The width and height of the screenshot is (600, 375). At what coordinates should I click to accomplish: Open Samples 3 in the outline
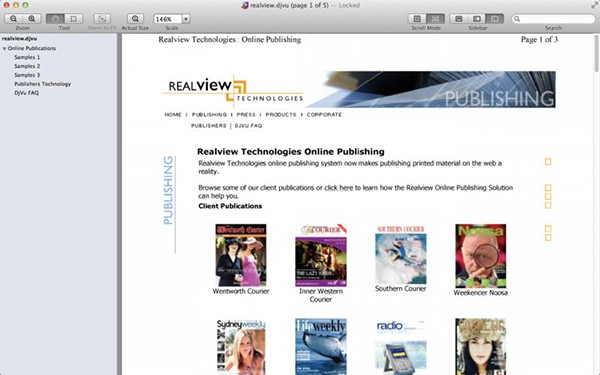(27, 75)
